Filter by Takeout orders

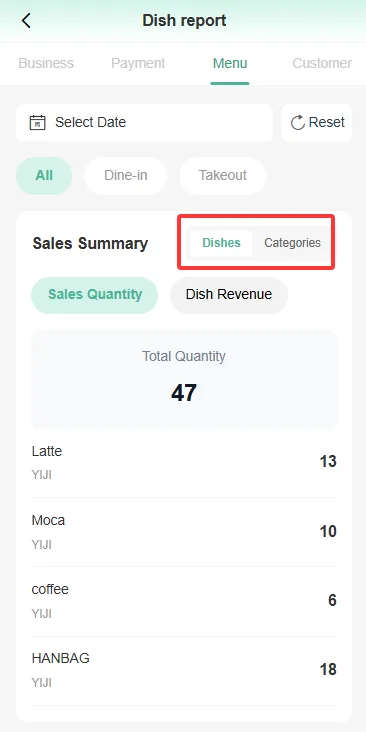[x=223, y=176]
